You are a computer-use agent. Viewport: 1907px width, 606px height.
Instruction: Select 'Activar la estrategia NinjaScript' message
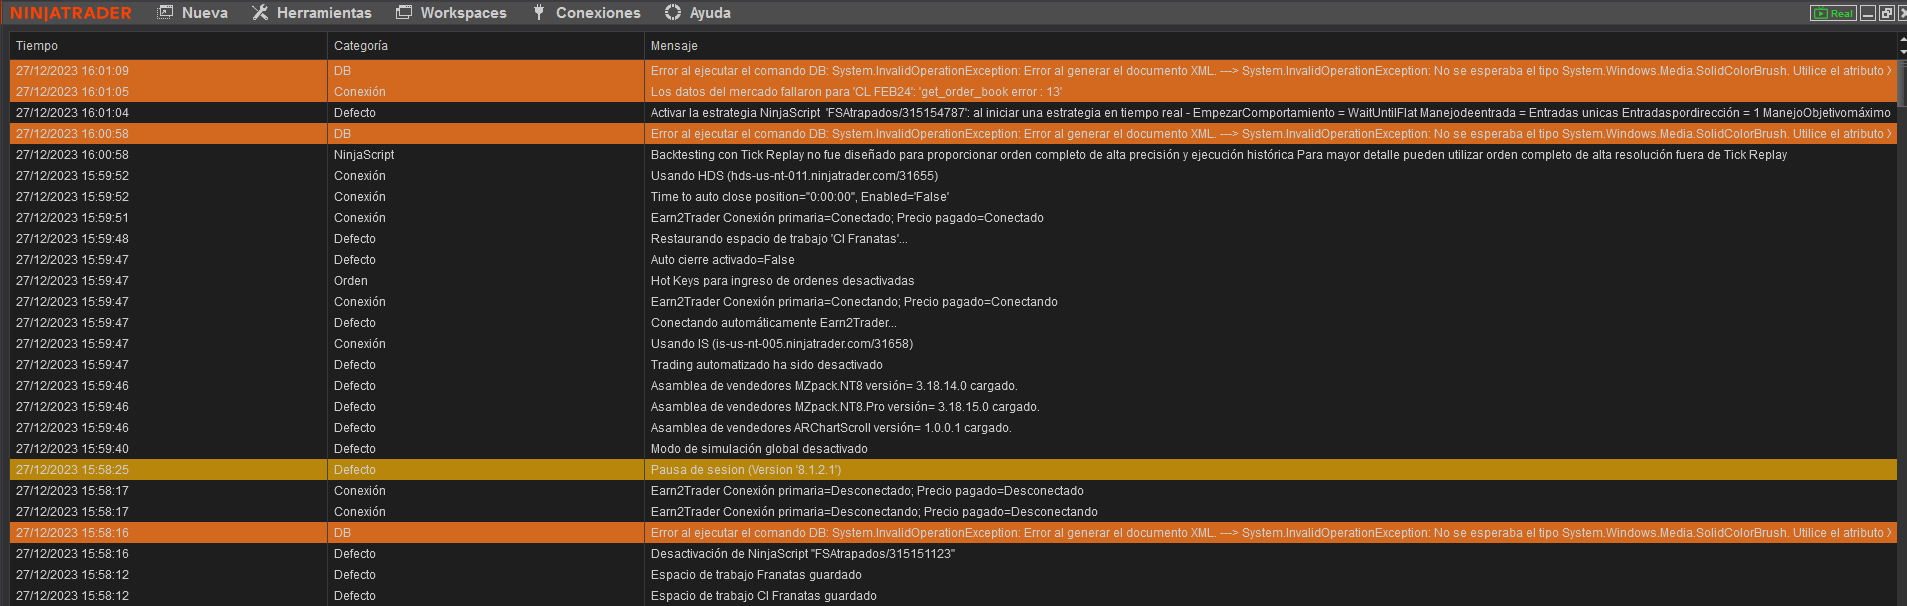tap(1270, 113)
